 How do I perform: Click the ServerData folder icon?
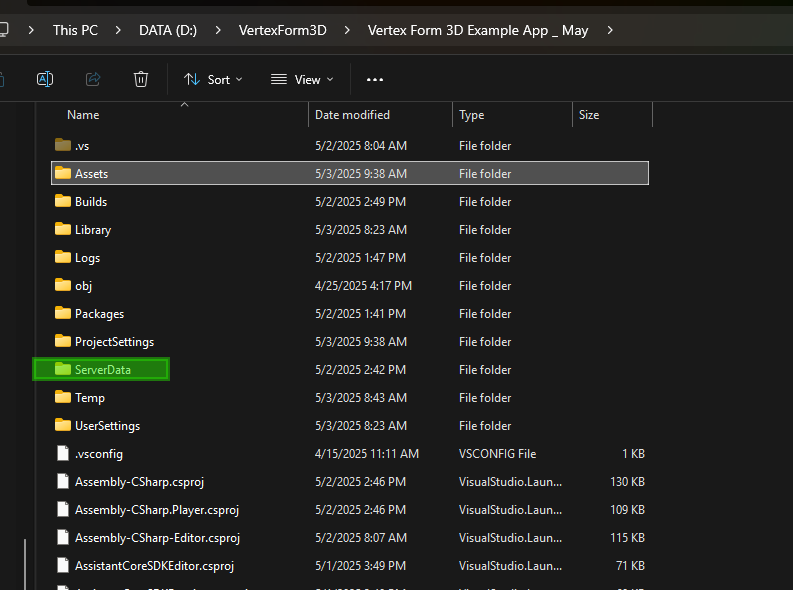point(63,369)
